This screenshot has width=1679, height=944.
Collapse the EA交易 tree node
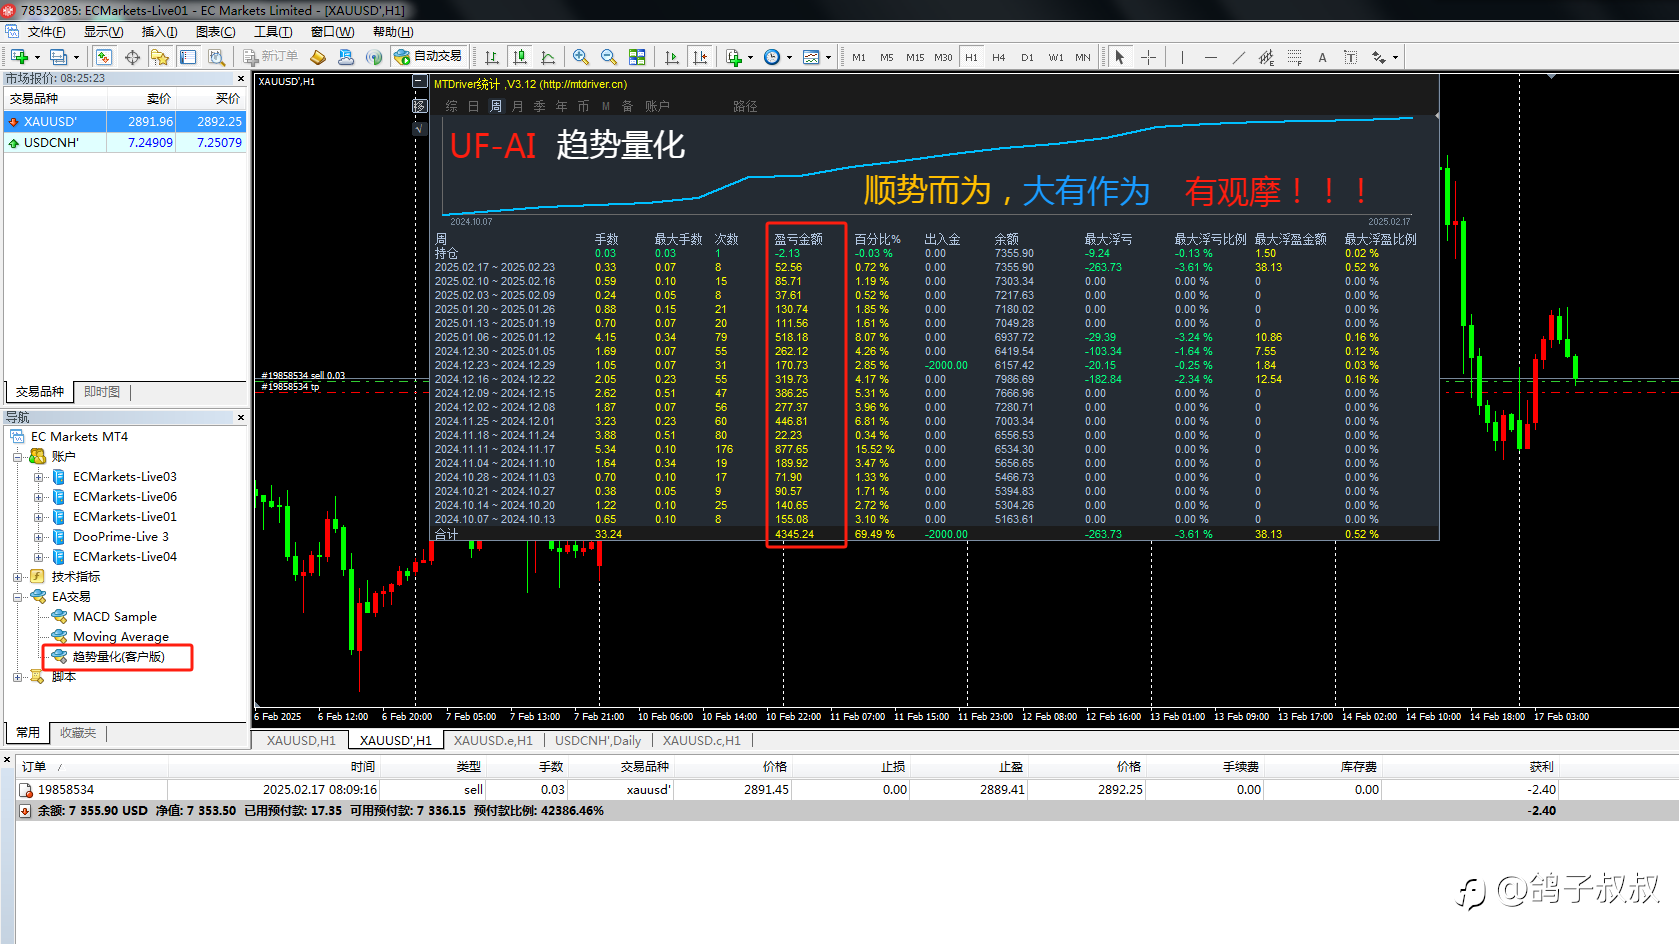[17, 597]
